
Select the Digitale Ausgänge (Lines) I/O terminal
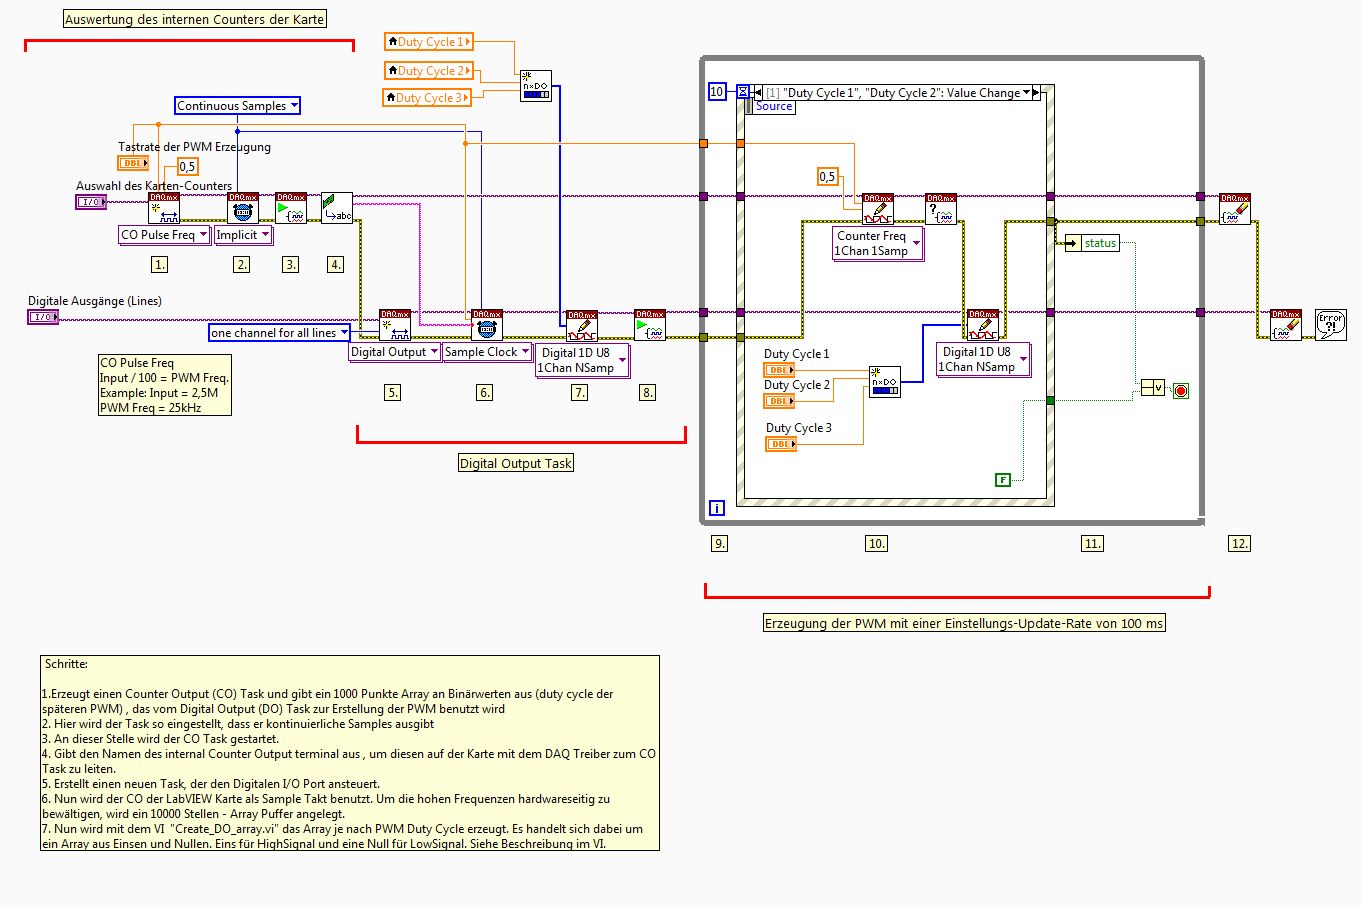point(43,317)
